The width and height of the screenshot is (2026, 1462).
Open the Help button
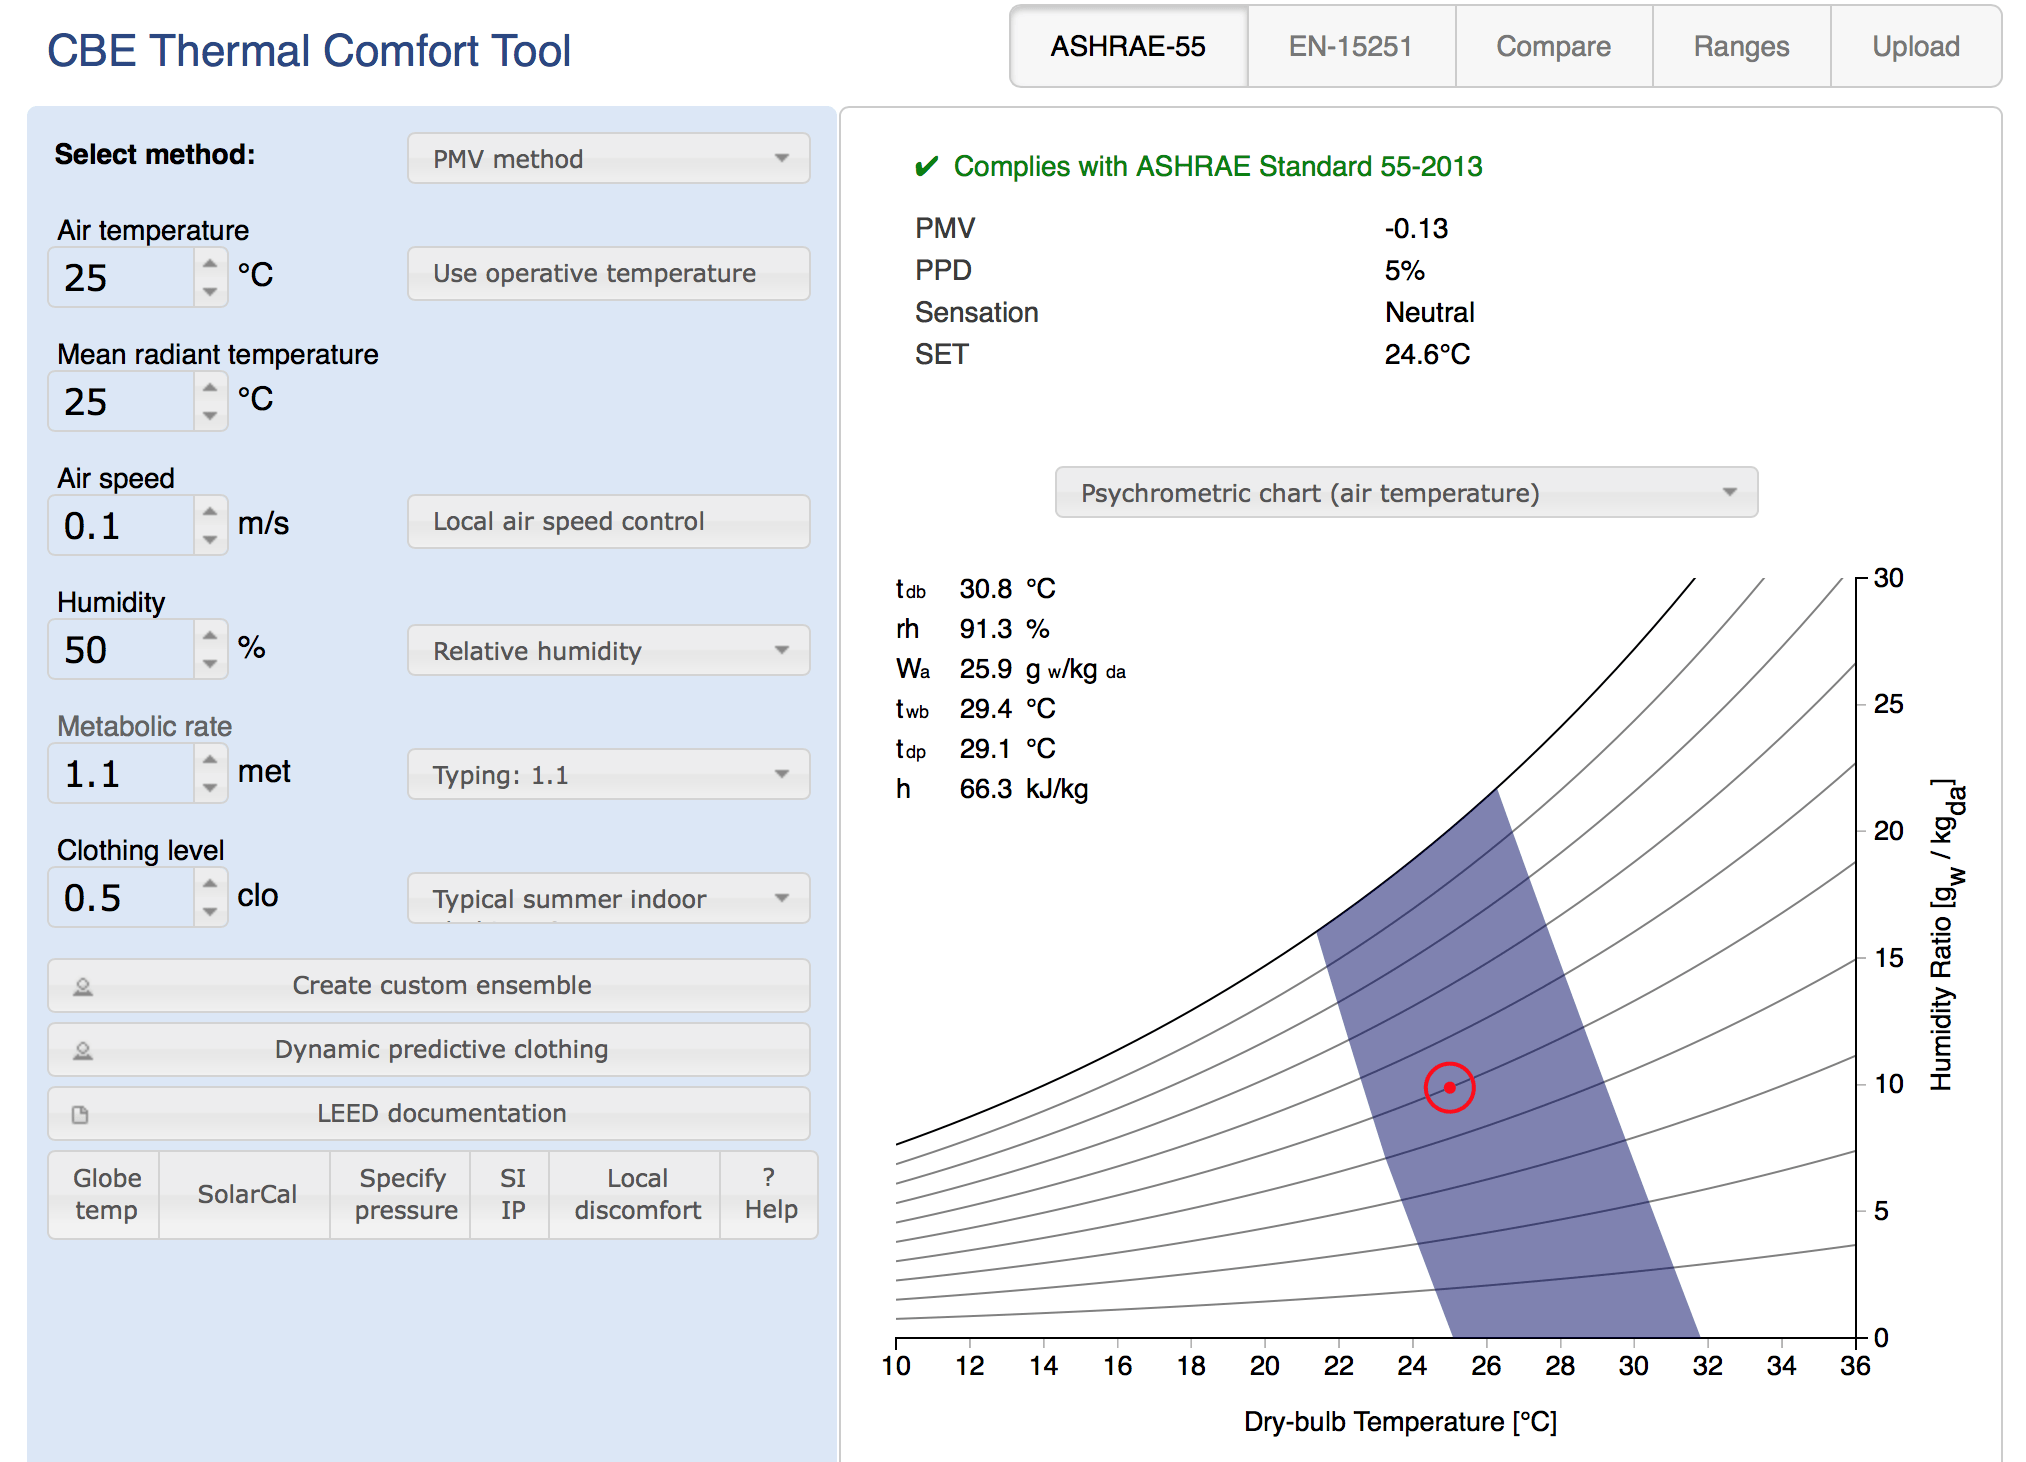[x=770, y=1194]
